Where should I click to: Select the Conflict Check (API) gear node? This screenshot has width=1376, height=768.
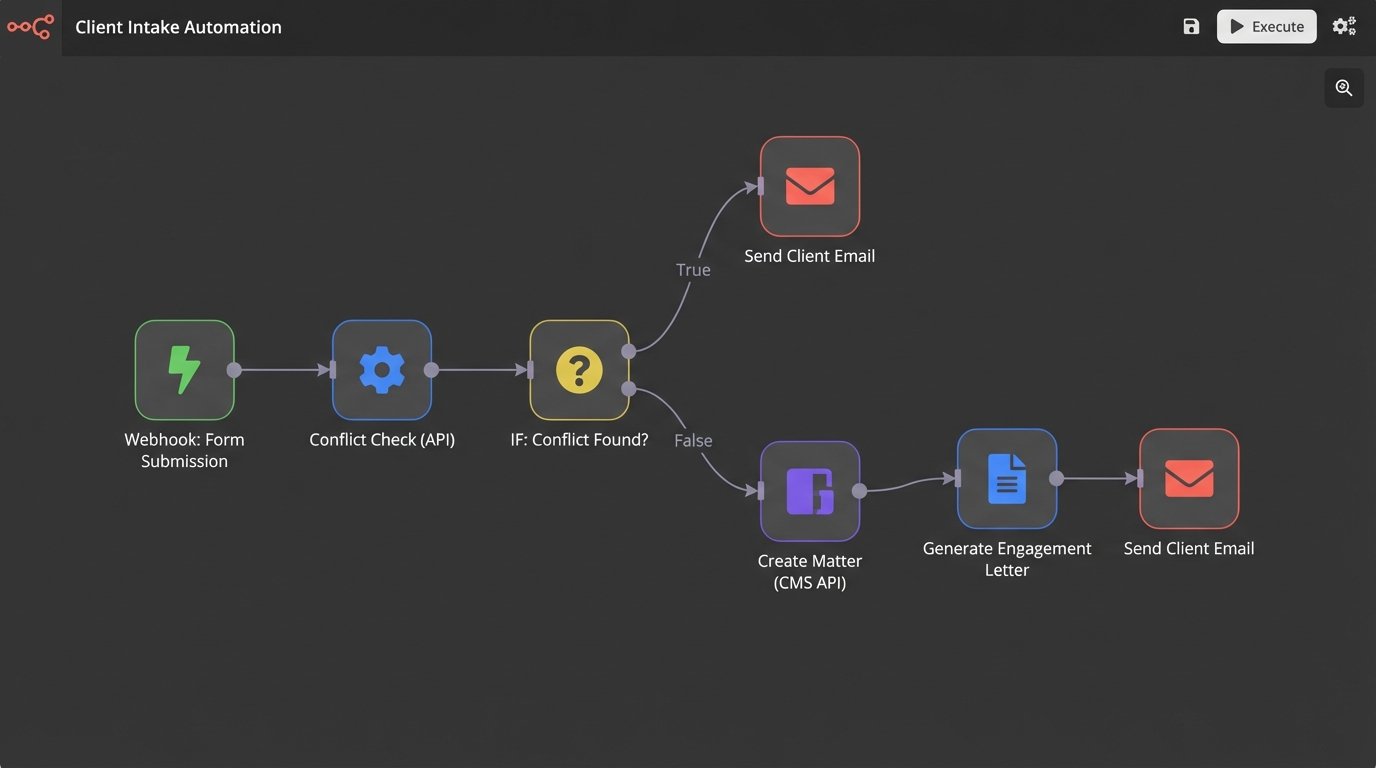point(382,370)
